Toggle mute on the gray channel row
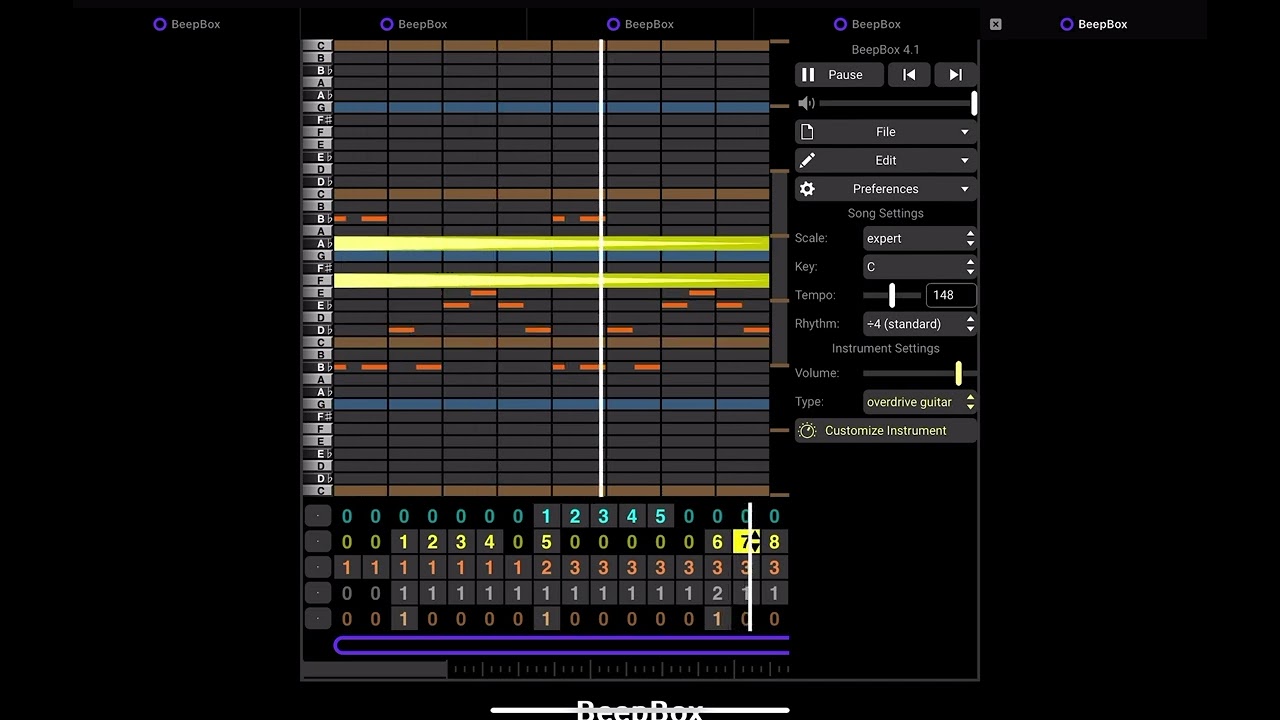 pos(317,594)
